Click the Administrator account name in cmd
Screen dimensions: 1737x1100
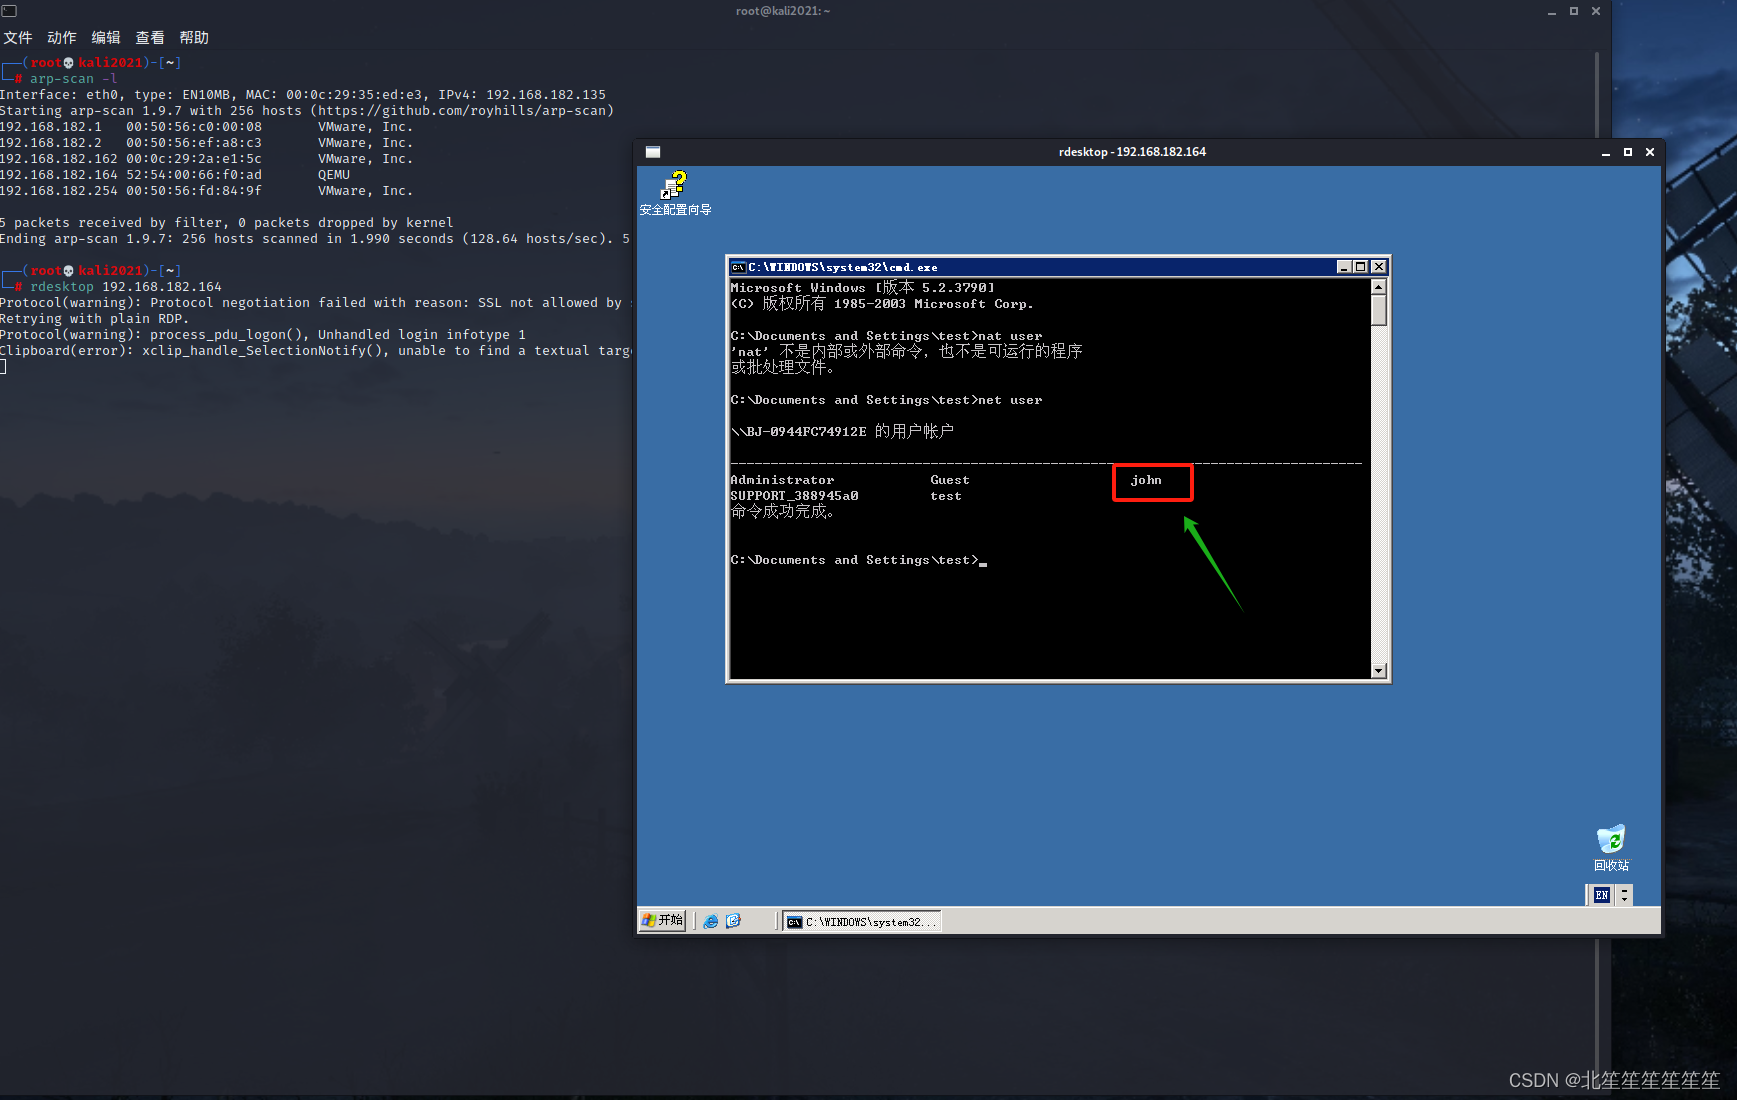point(782,480)
